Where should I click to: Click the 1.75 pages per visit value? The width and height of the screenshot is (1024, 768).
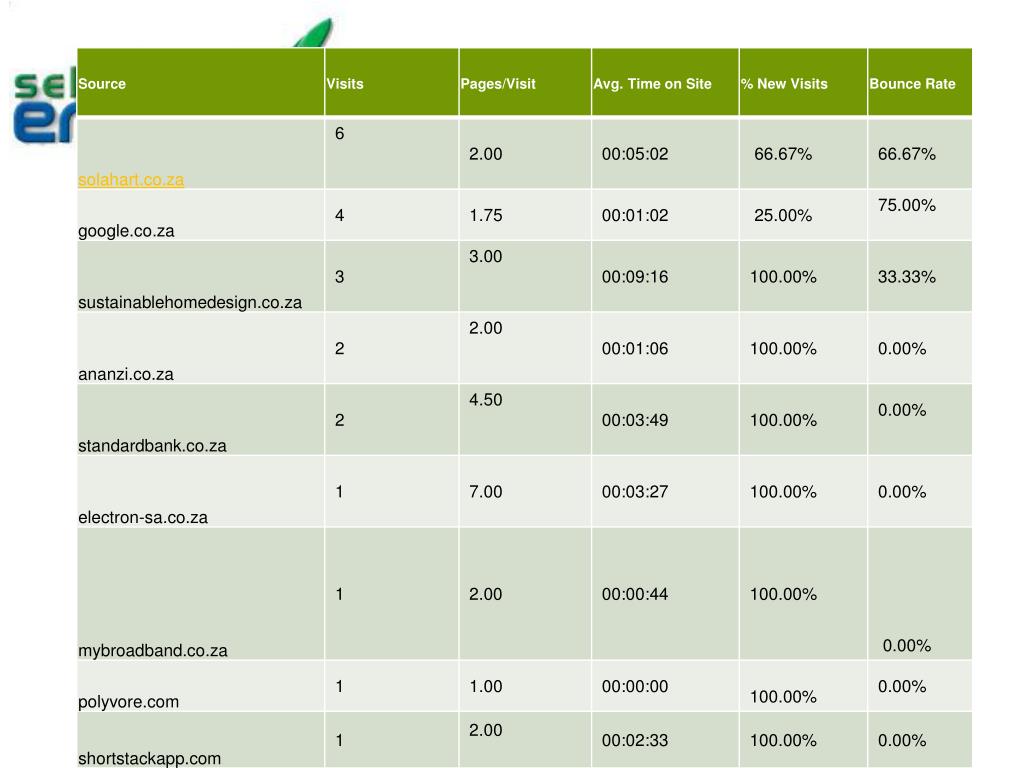click(485, 216)
